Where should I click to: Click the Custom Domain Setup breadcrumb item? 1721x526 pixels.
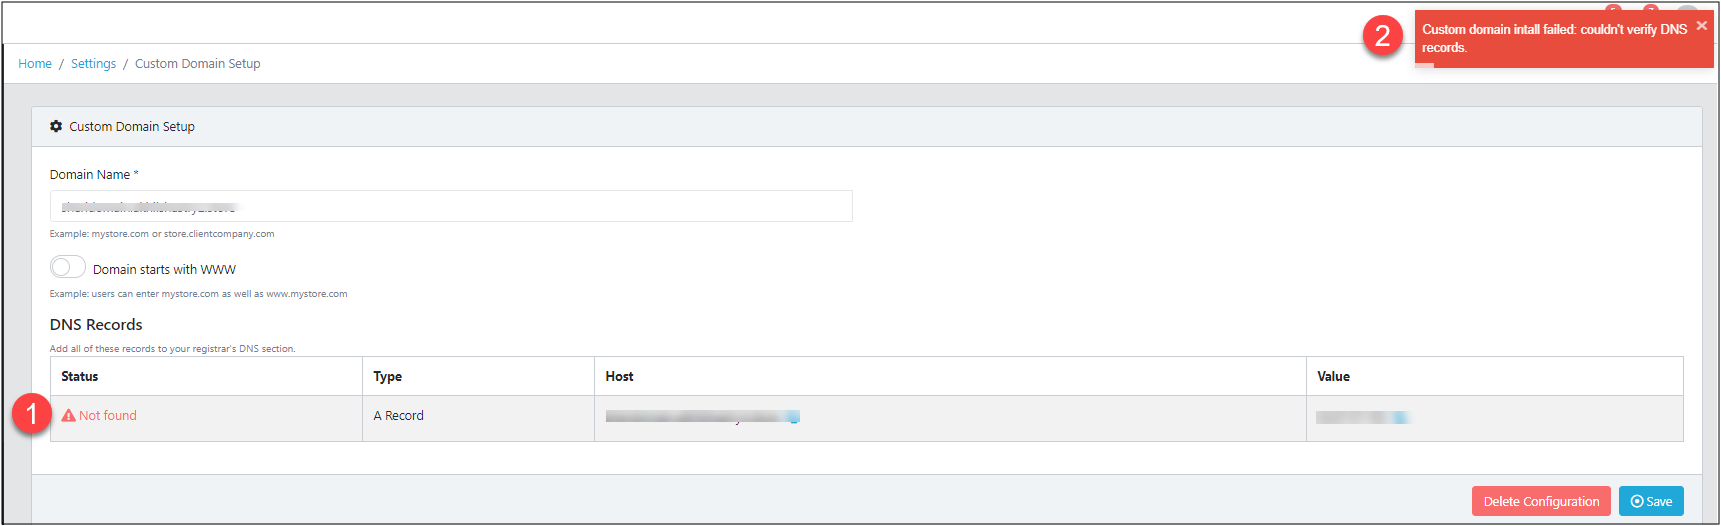198,64
